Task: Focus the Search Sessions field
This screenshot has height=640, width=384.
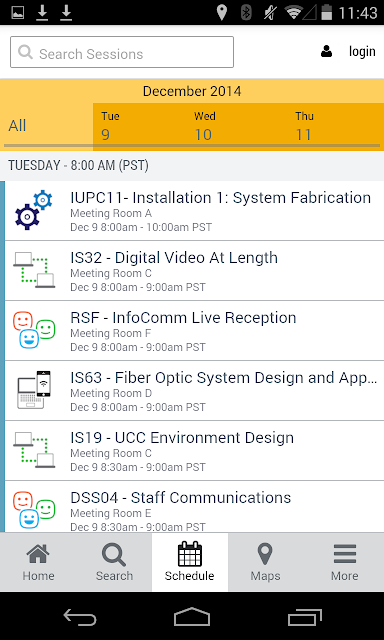Action: (122, 52)
